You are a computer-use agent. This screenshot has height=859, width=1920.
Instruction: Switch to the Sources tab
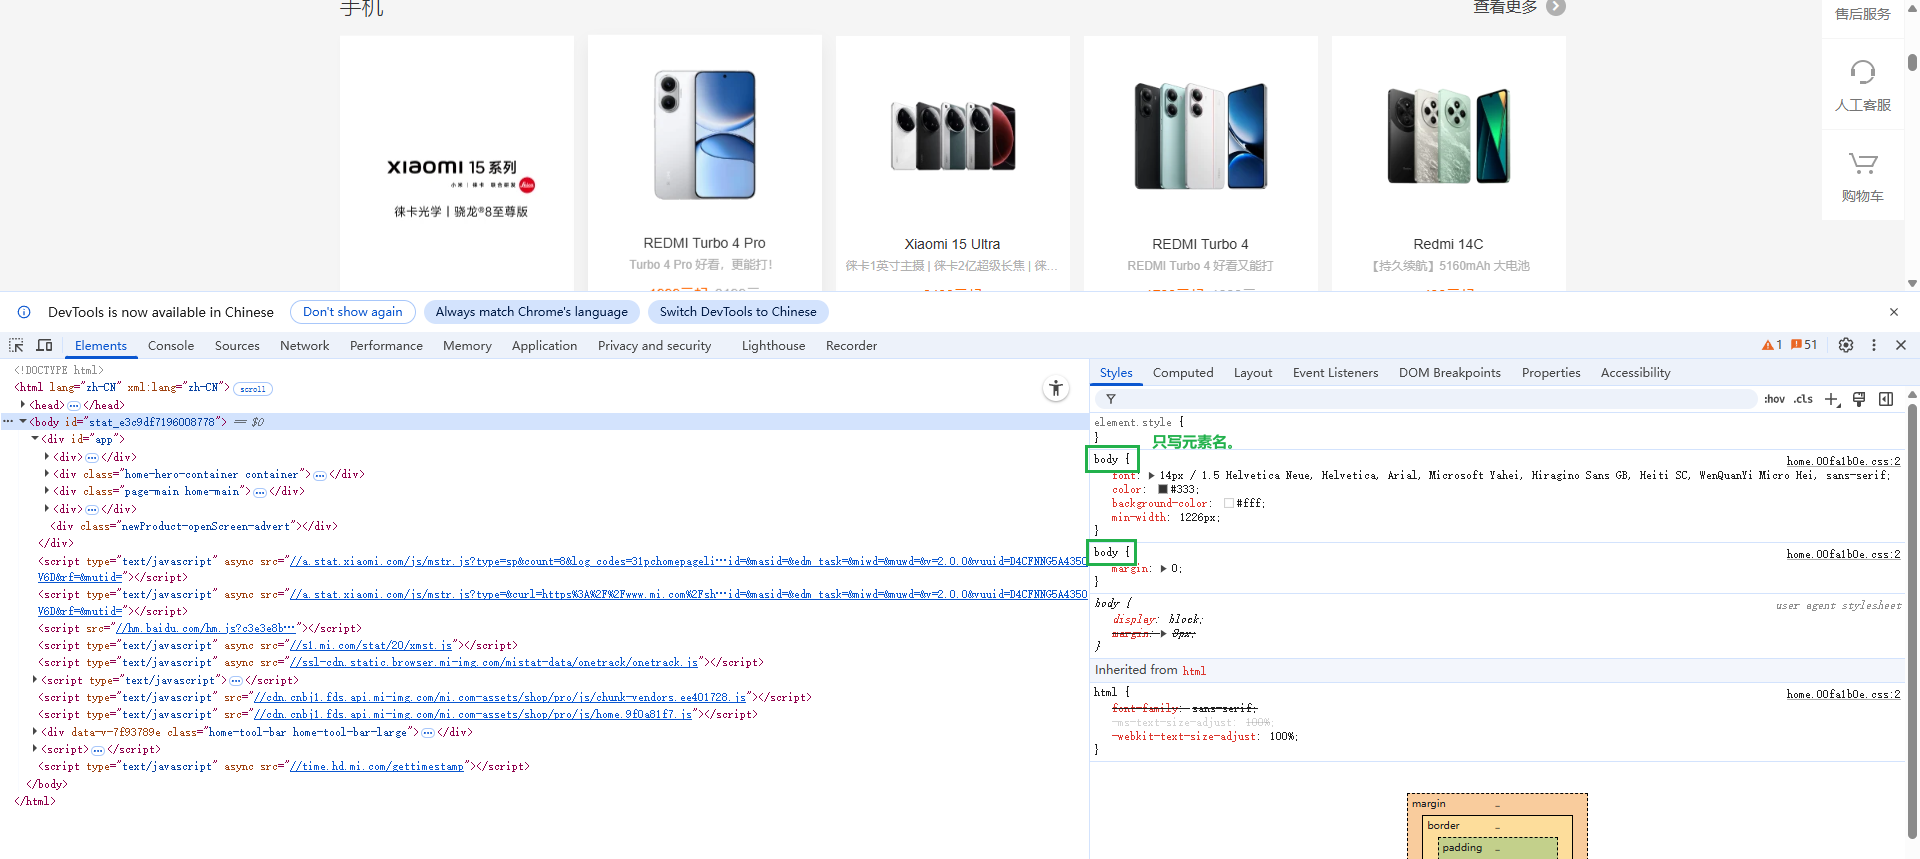coord(237,345)
